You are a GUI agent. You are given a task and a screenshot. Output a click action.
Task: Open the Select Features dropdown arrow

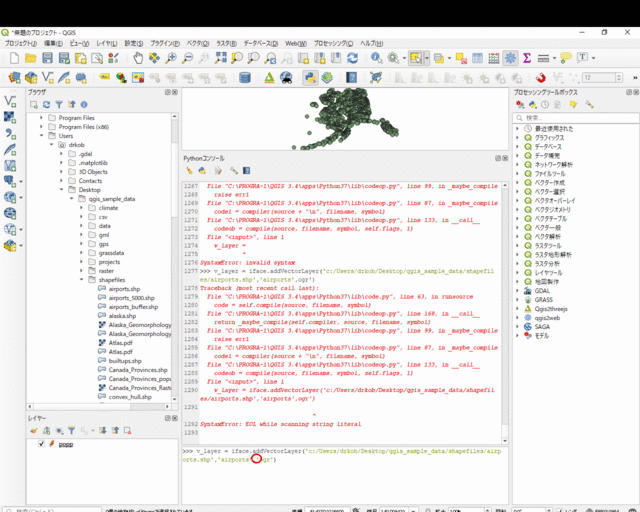[x=427, y=58]
